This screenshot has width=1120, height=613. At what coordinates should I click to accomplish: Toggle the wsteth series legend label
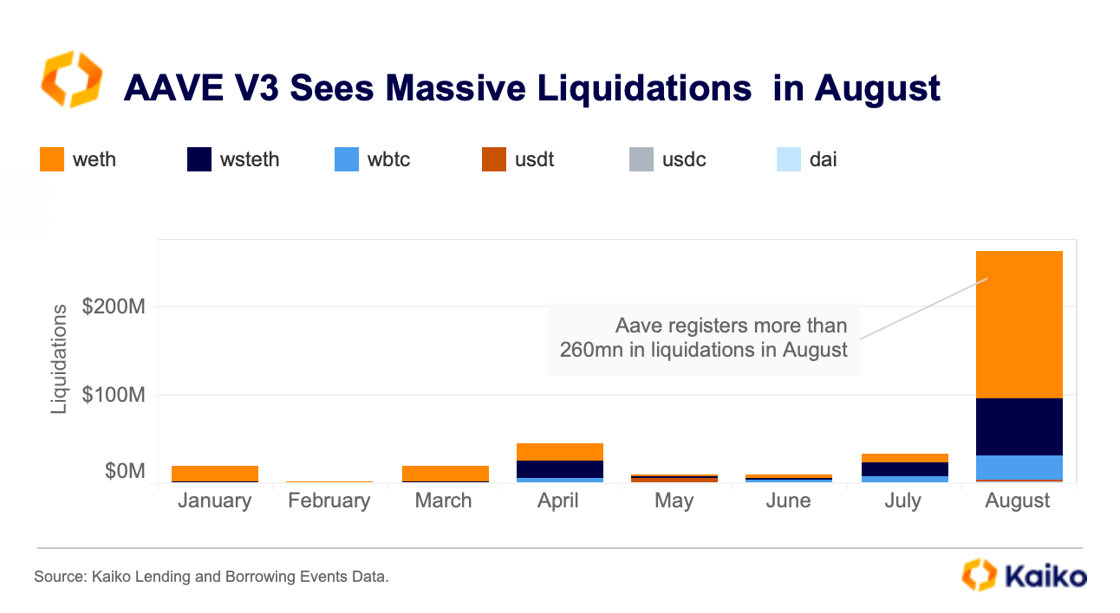click(x=251, y=159)
